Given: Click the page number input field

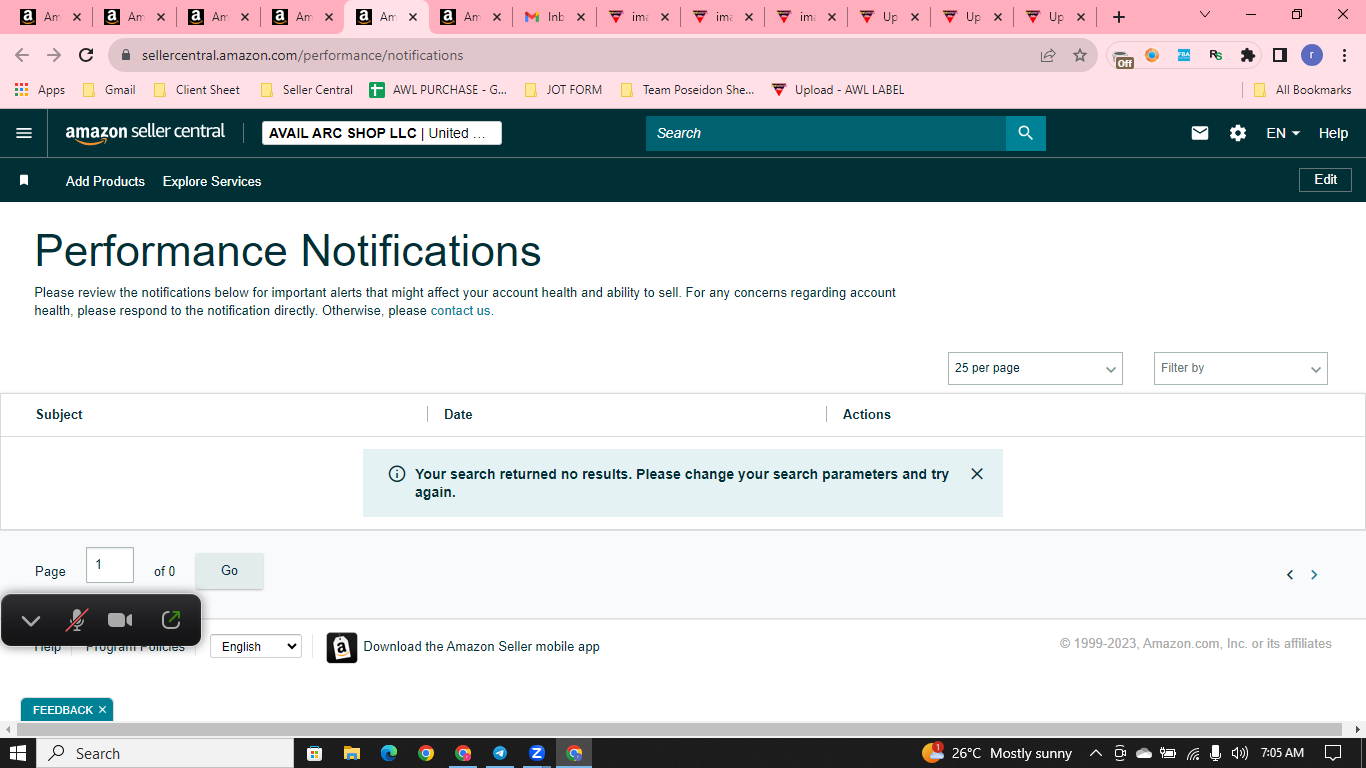Looking at the screenshot, I should [x=110, y=565].
